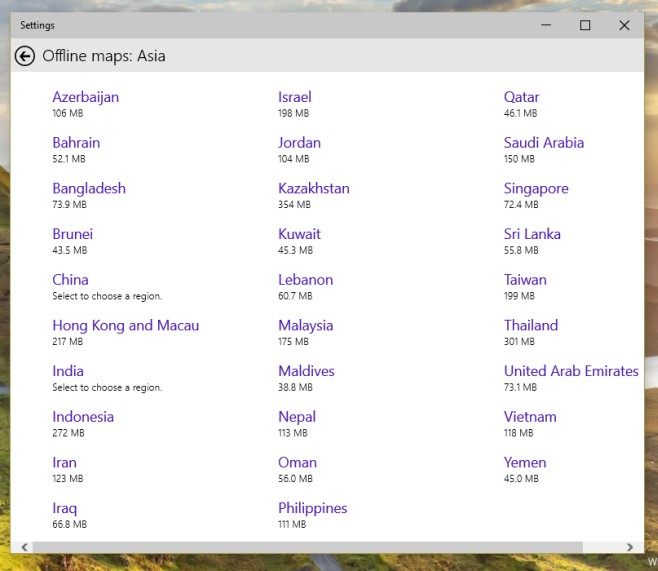This screenshot has height=571, width=658.
Task: Choose the Taiwan map
Action: (x=525, y=280)
